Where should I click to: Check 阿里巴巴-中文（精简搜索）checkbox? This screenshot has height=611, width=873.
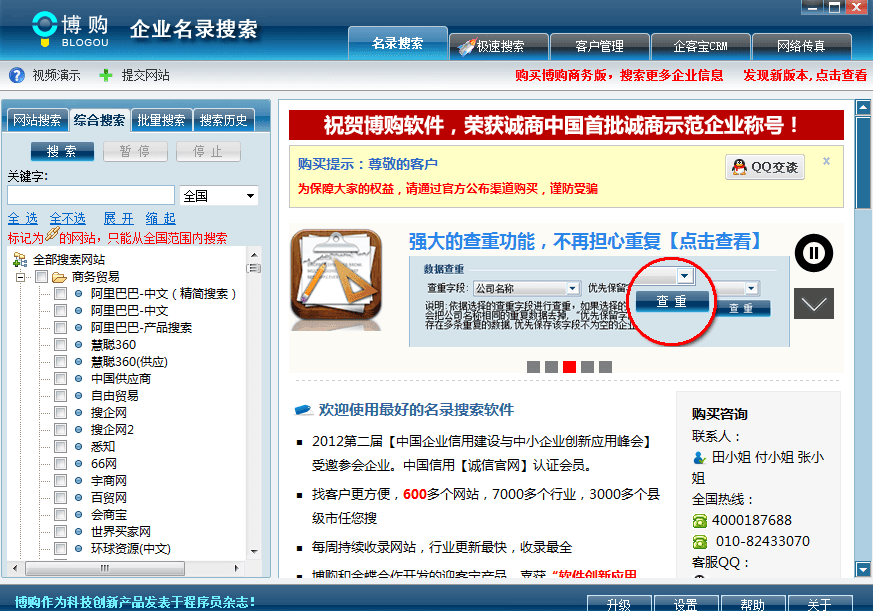point(61,294)
